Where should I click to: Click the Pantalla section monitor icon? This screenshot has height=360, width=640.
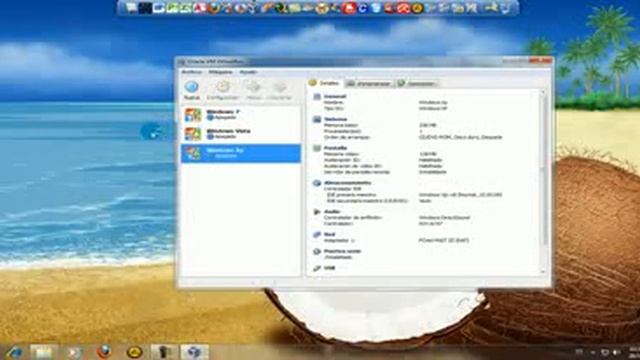[317, 148]
